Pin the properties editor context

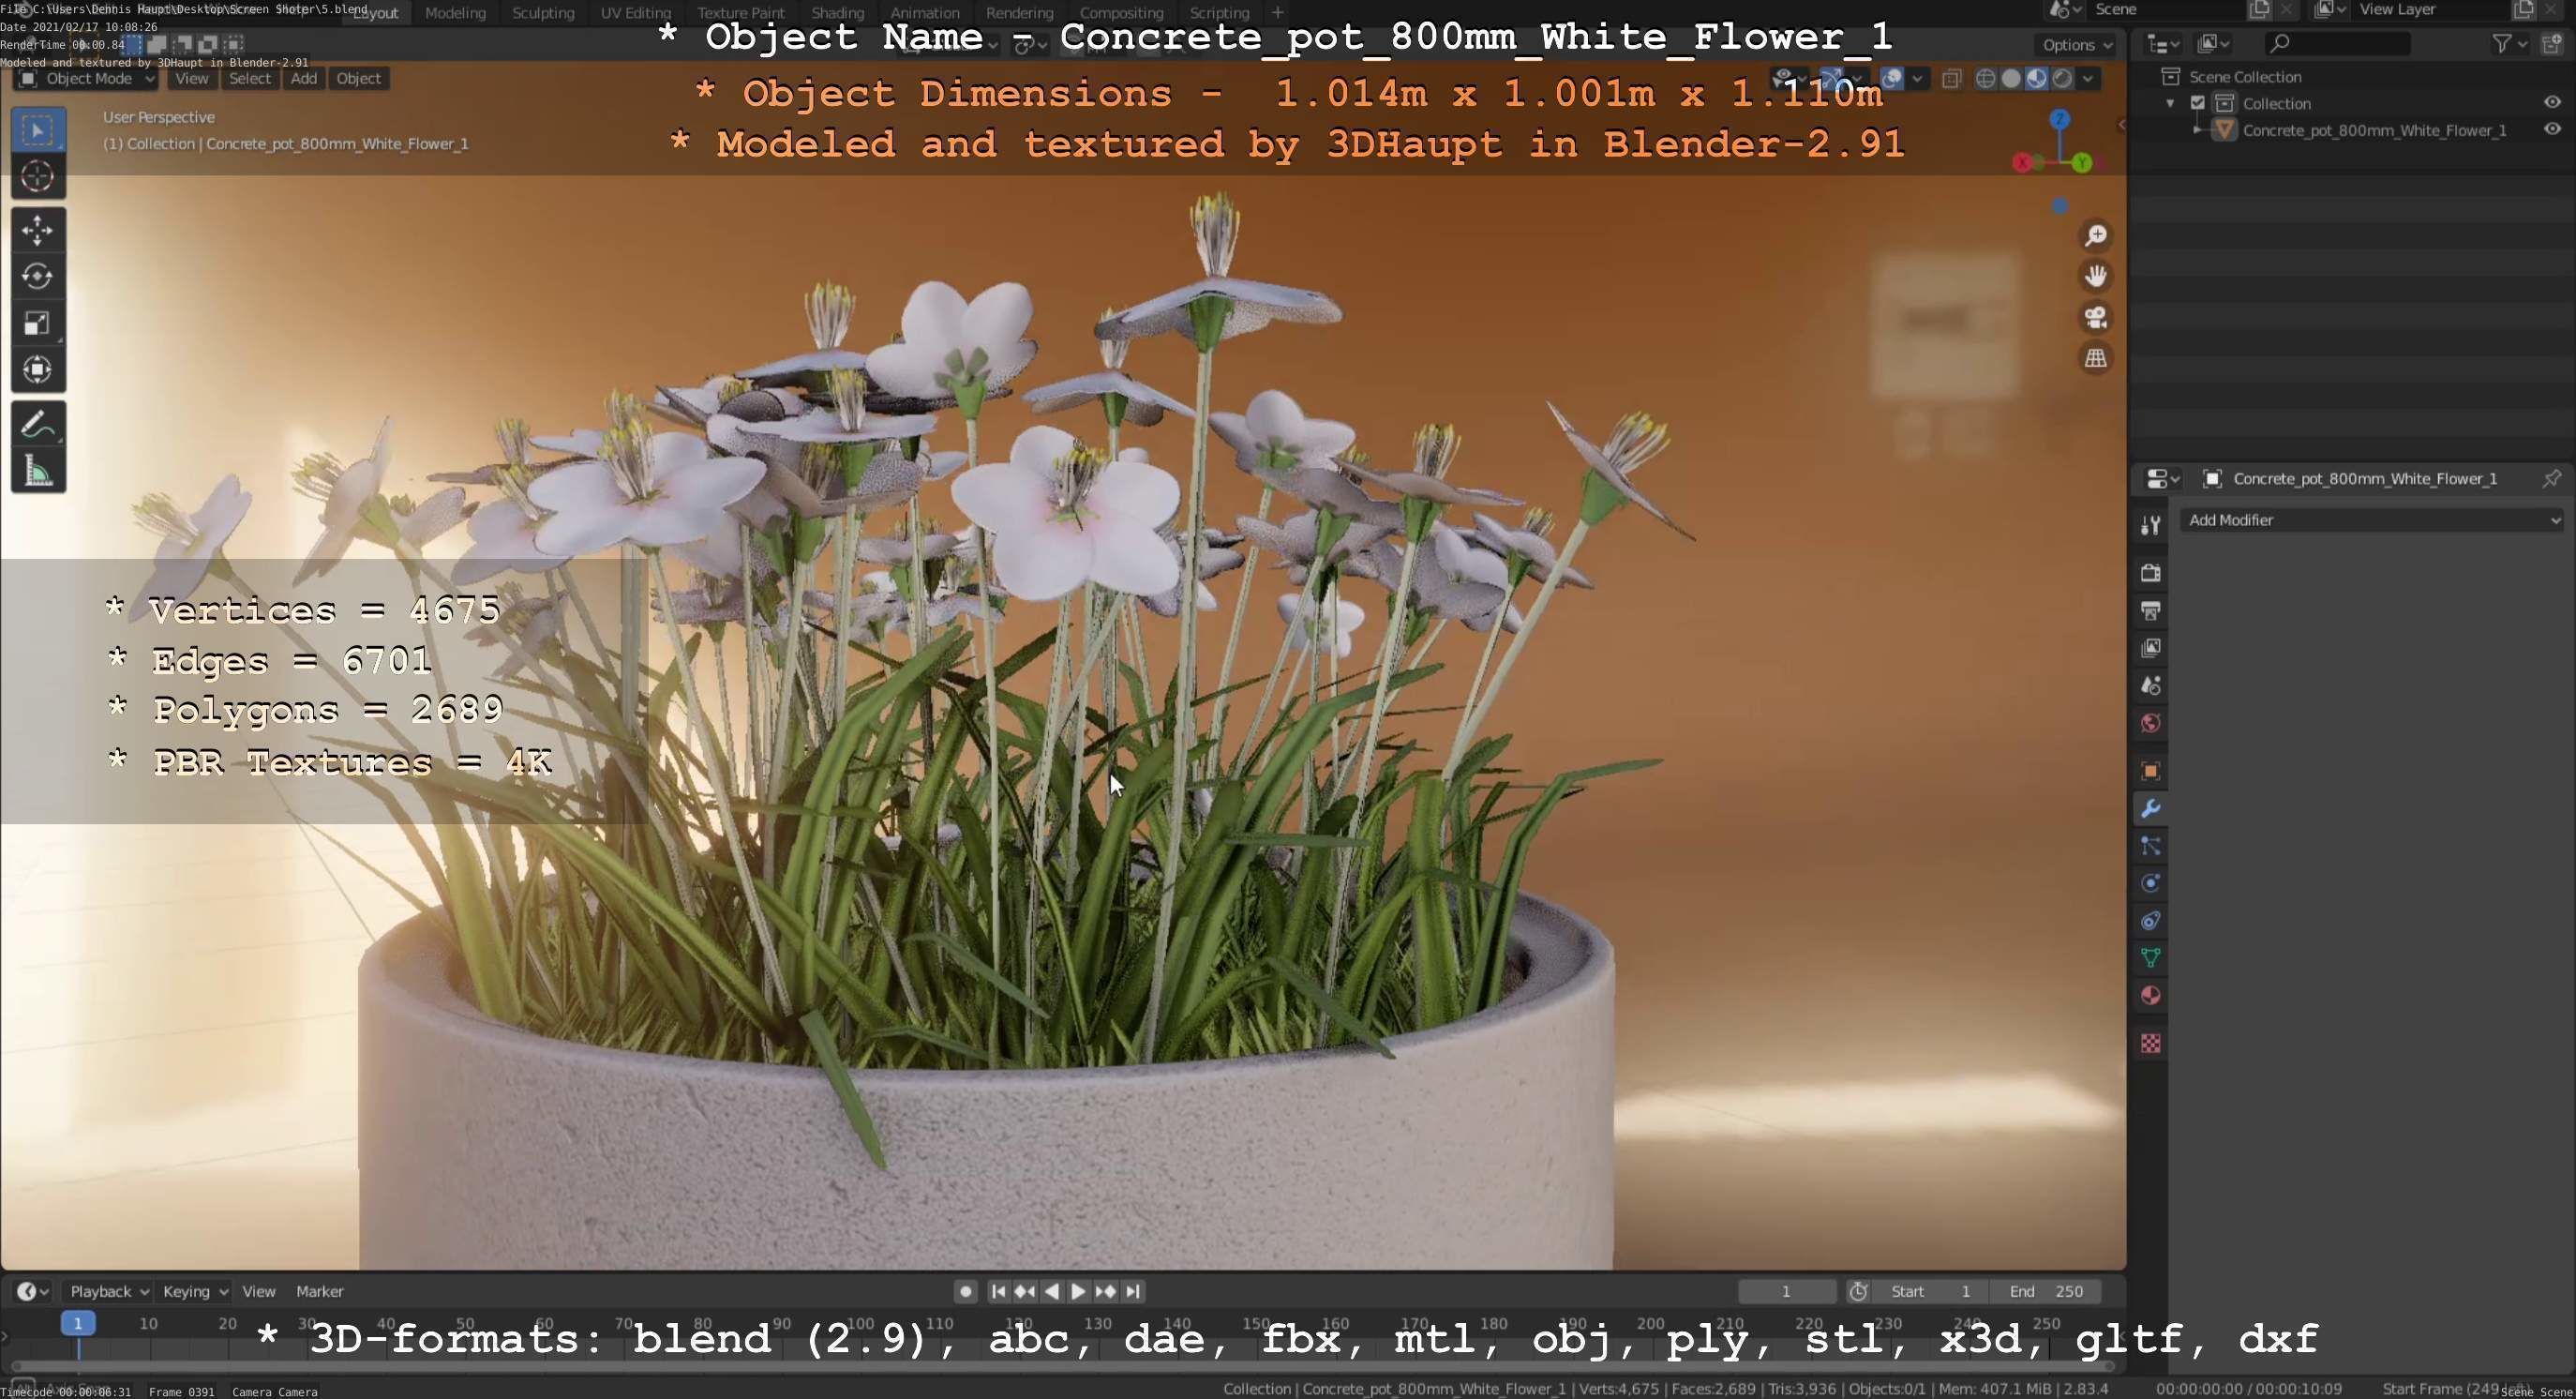[2552, 479]
